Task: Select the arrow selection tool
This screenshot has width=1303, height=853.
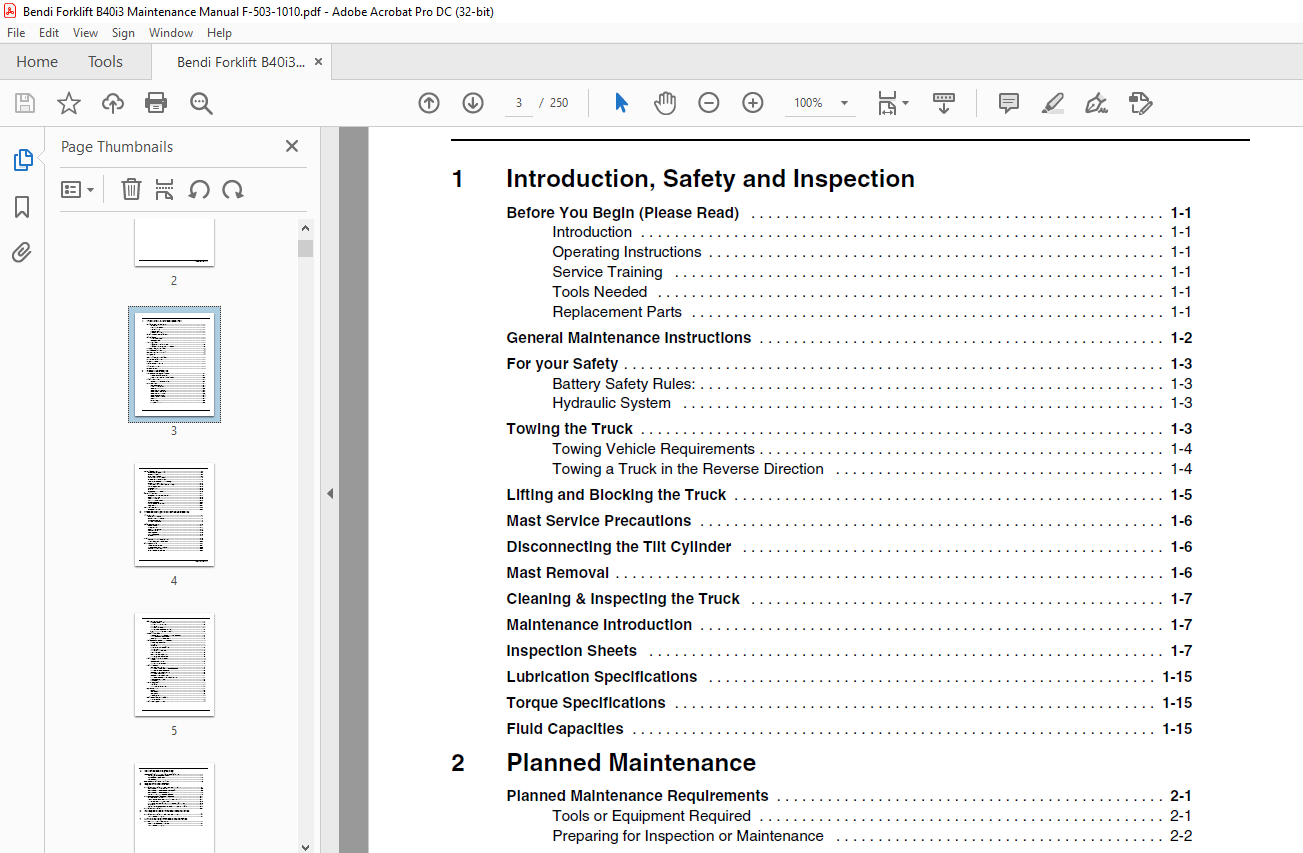Action: [621, 103]
